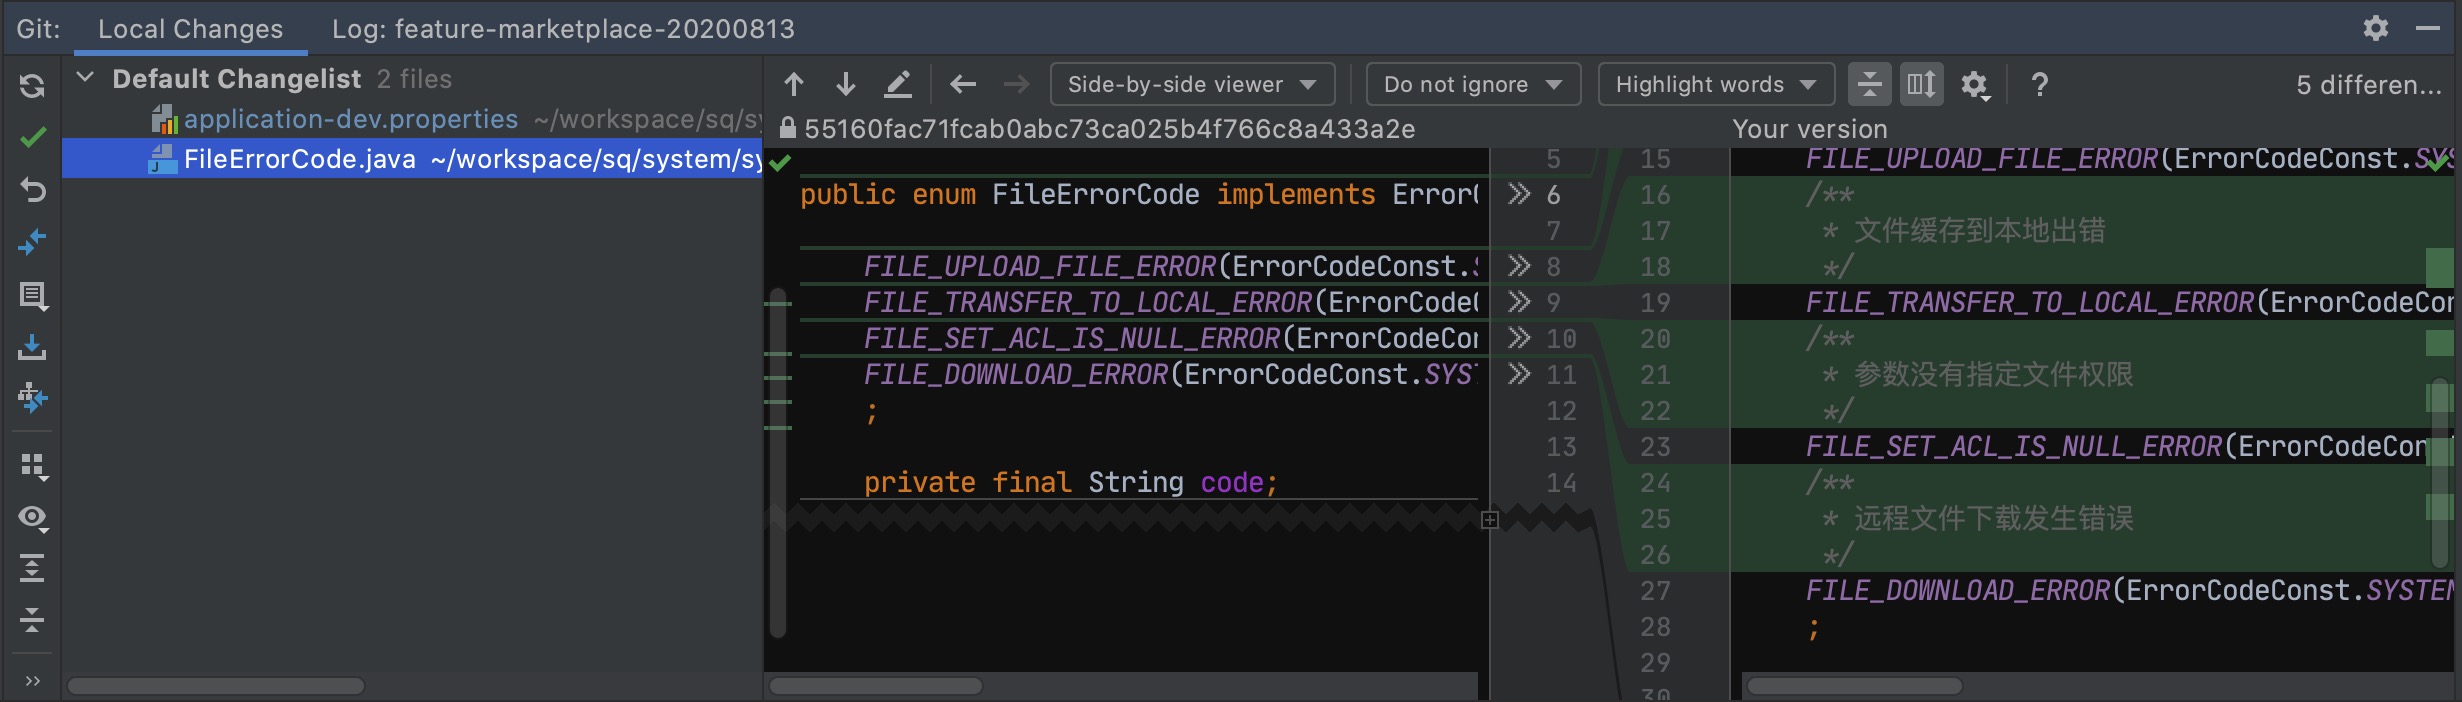Click the Shelve changes download icon
2462x702 pixels.
pyautogui.click(x=32, y=347)
